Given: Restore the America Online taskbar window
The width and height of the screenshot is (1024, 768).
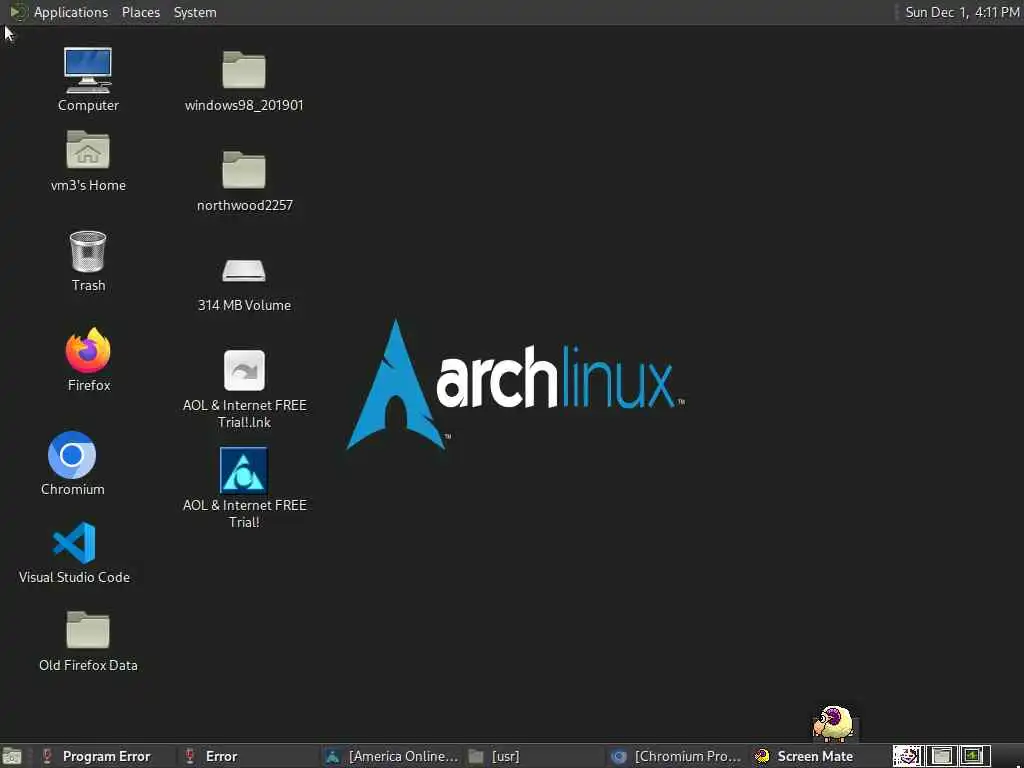Looking at the screenshot, I should point(392,756).
